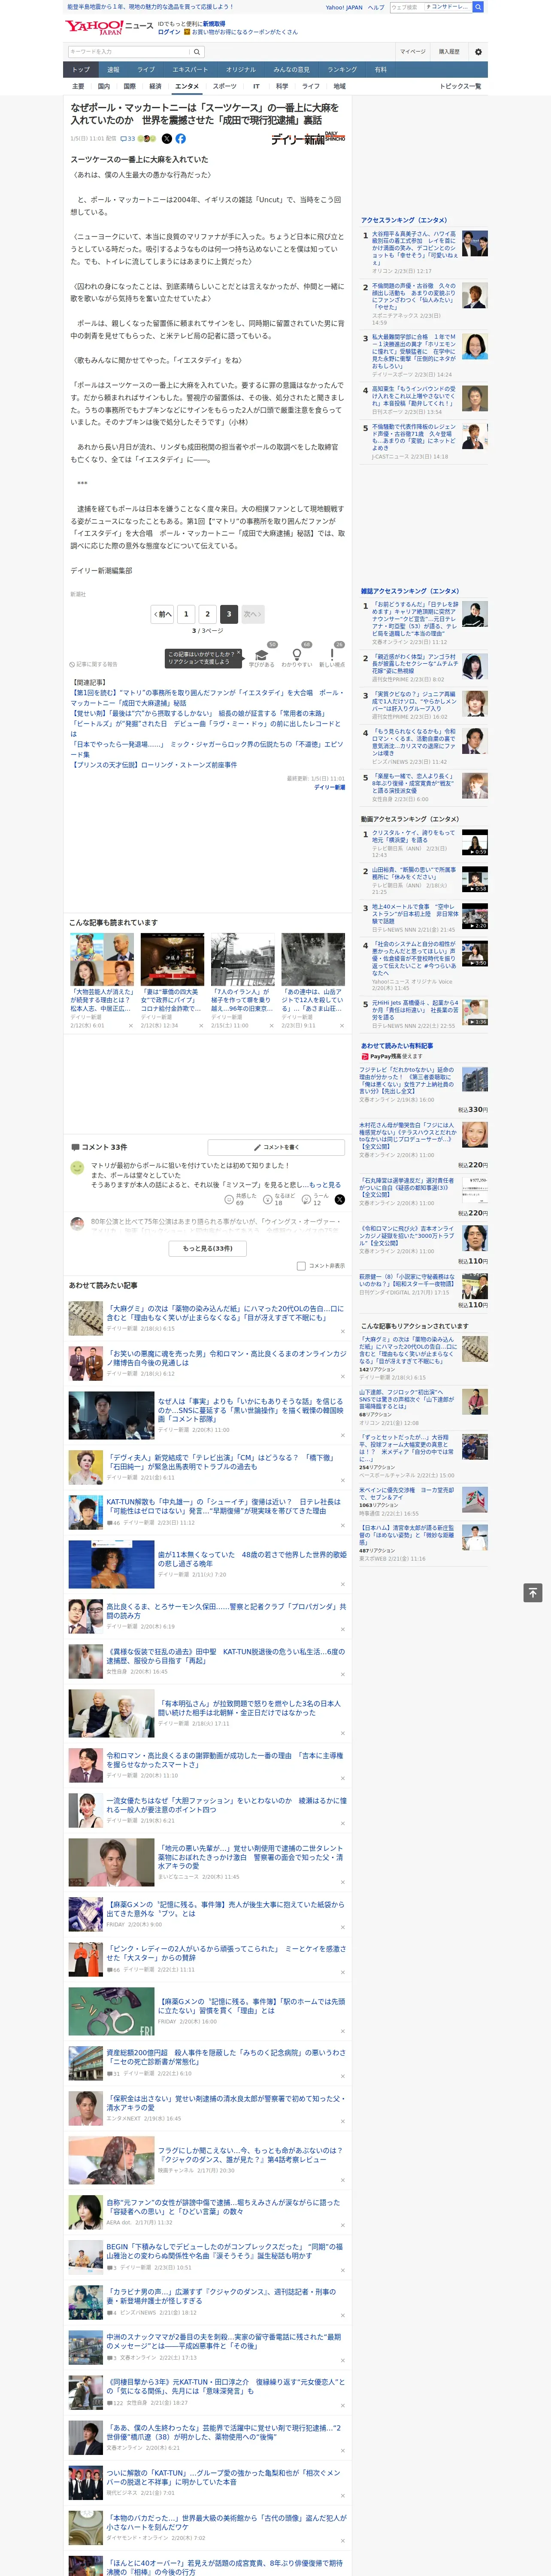Select 科学 category
Image resolution: width=551 pixels, height=2576 pixels.
click(282, 86)
